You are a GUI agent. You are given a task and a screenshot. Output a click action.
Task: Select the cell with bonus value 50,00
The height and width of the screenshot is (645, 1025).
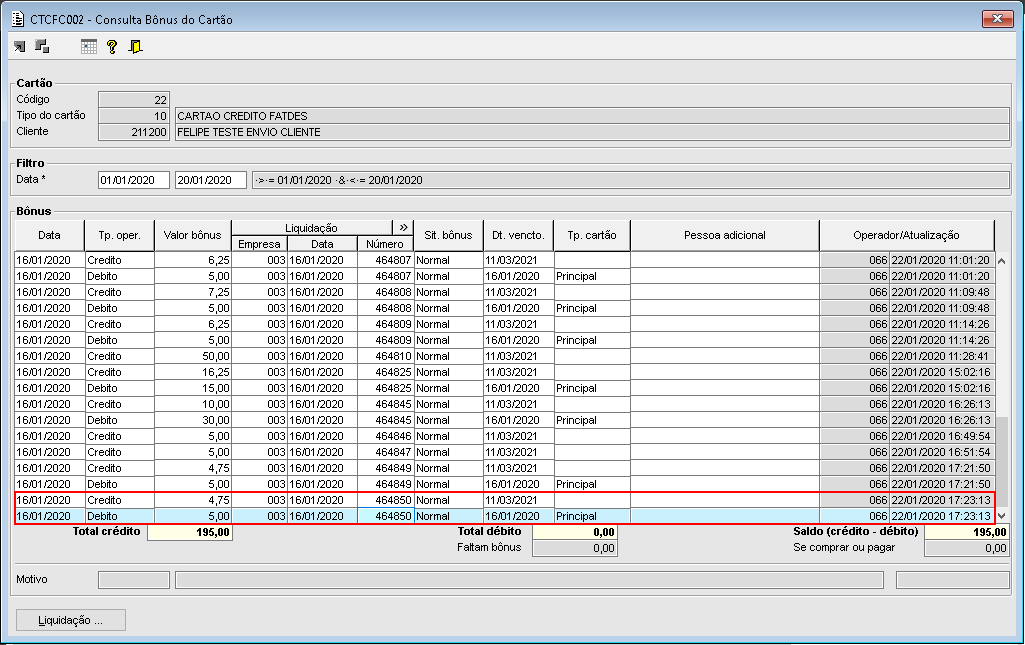pyautogui.click(x=193, y=356)
